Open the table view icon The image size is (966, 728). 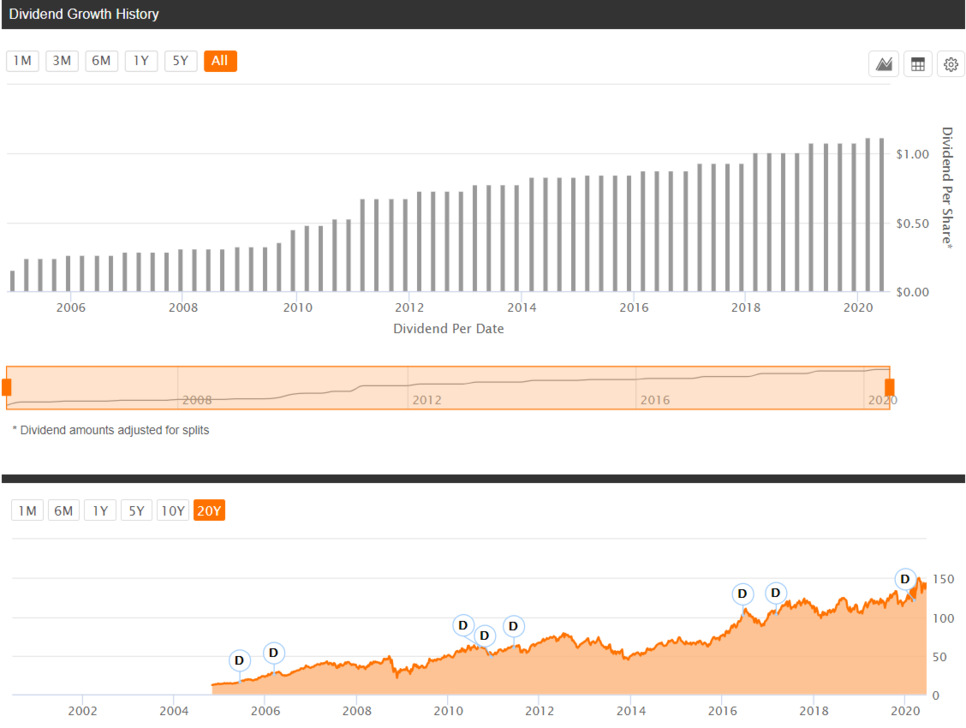[918, 64]
